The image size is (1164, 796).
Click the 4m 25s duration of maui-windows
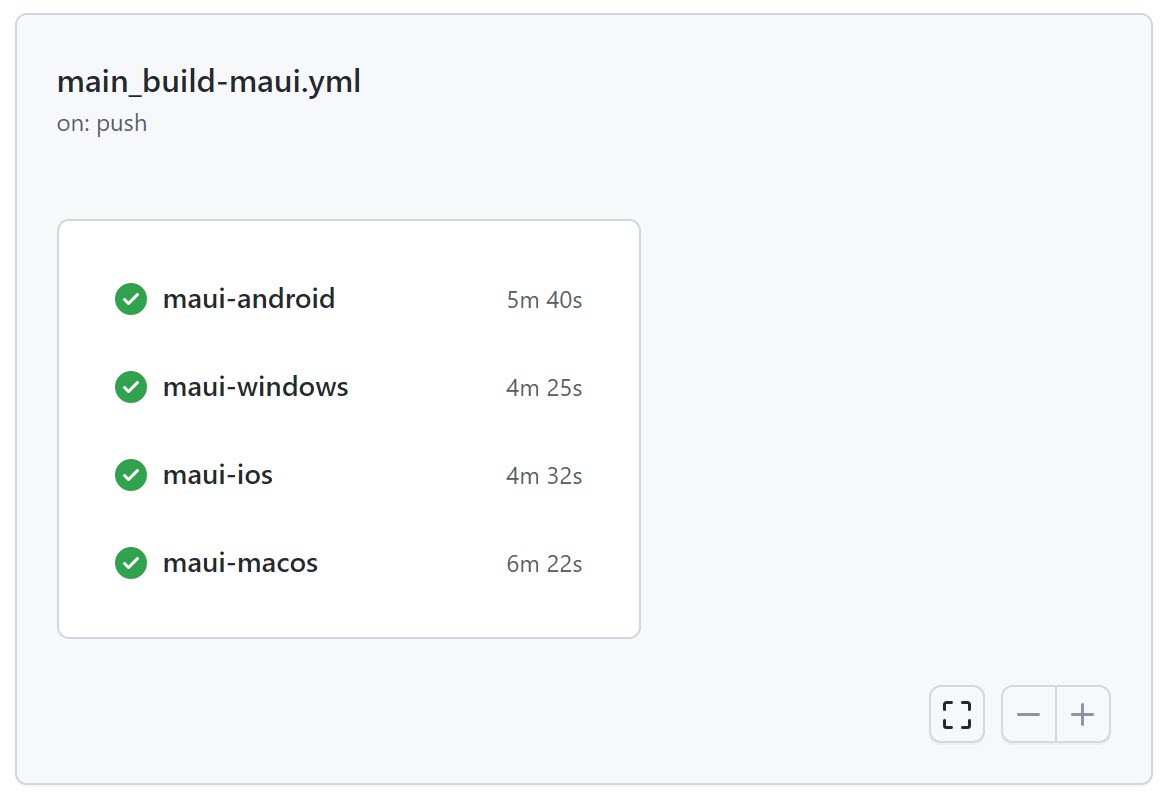pos(543,388)
